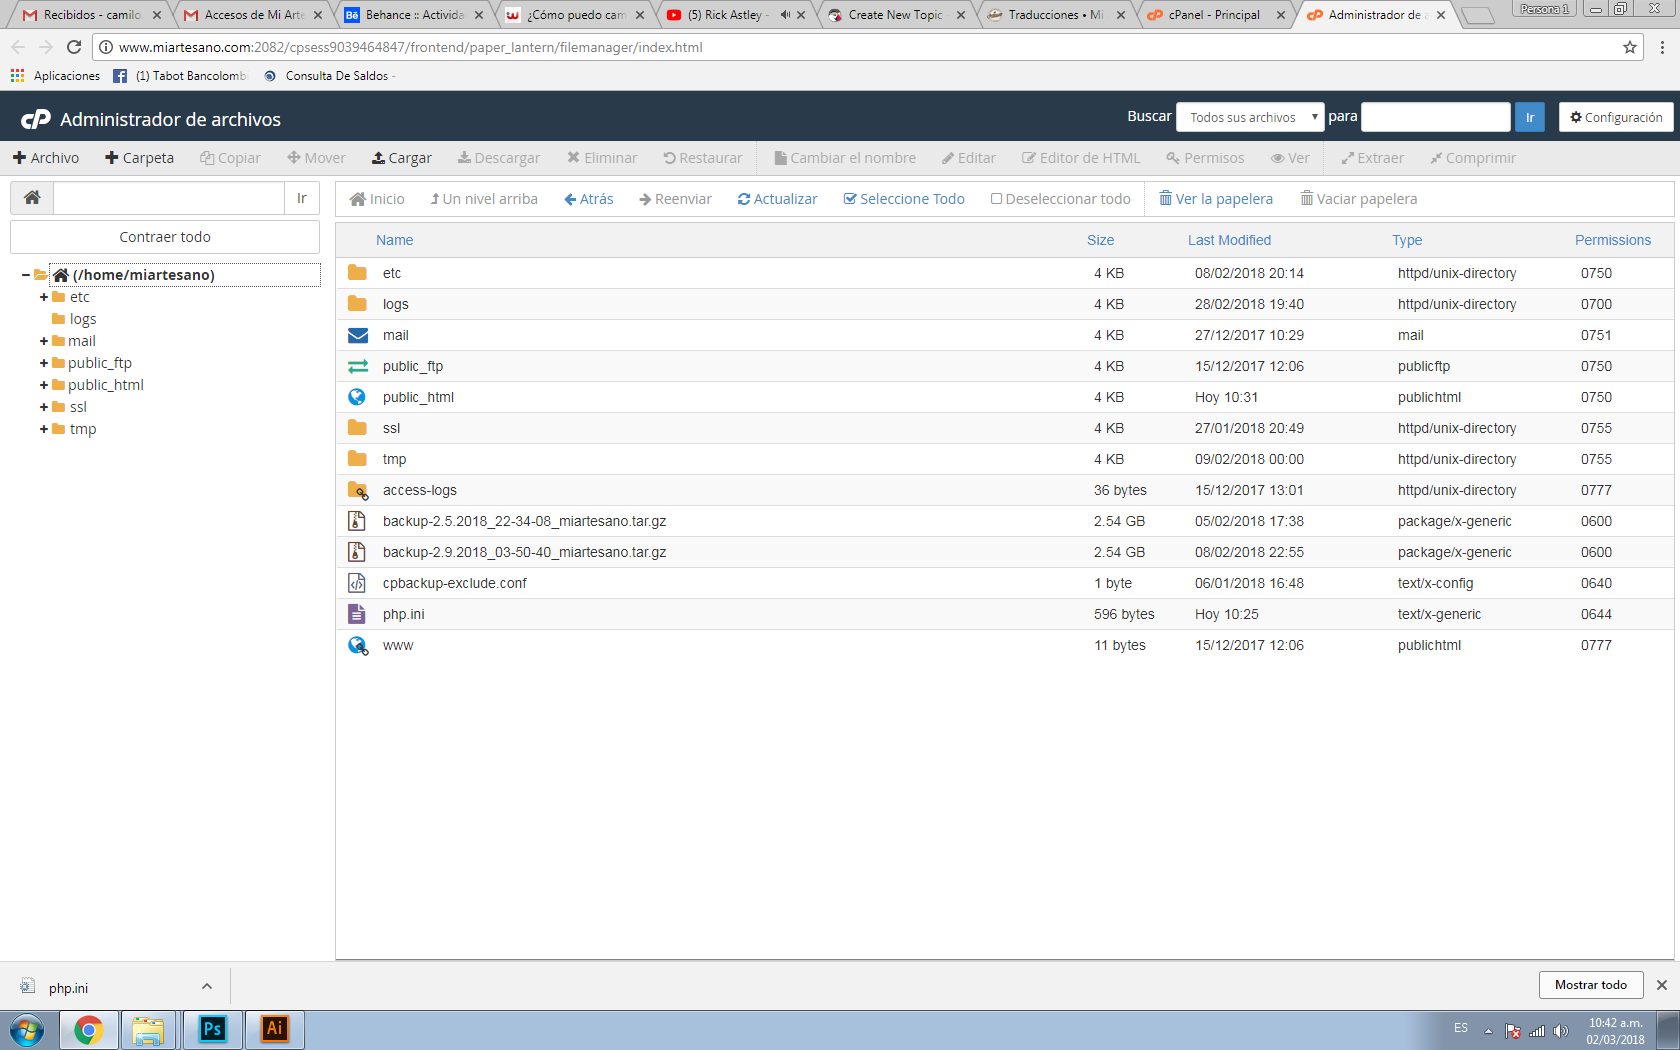Close the downloads bar with the X

coord(1662,985)
